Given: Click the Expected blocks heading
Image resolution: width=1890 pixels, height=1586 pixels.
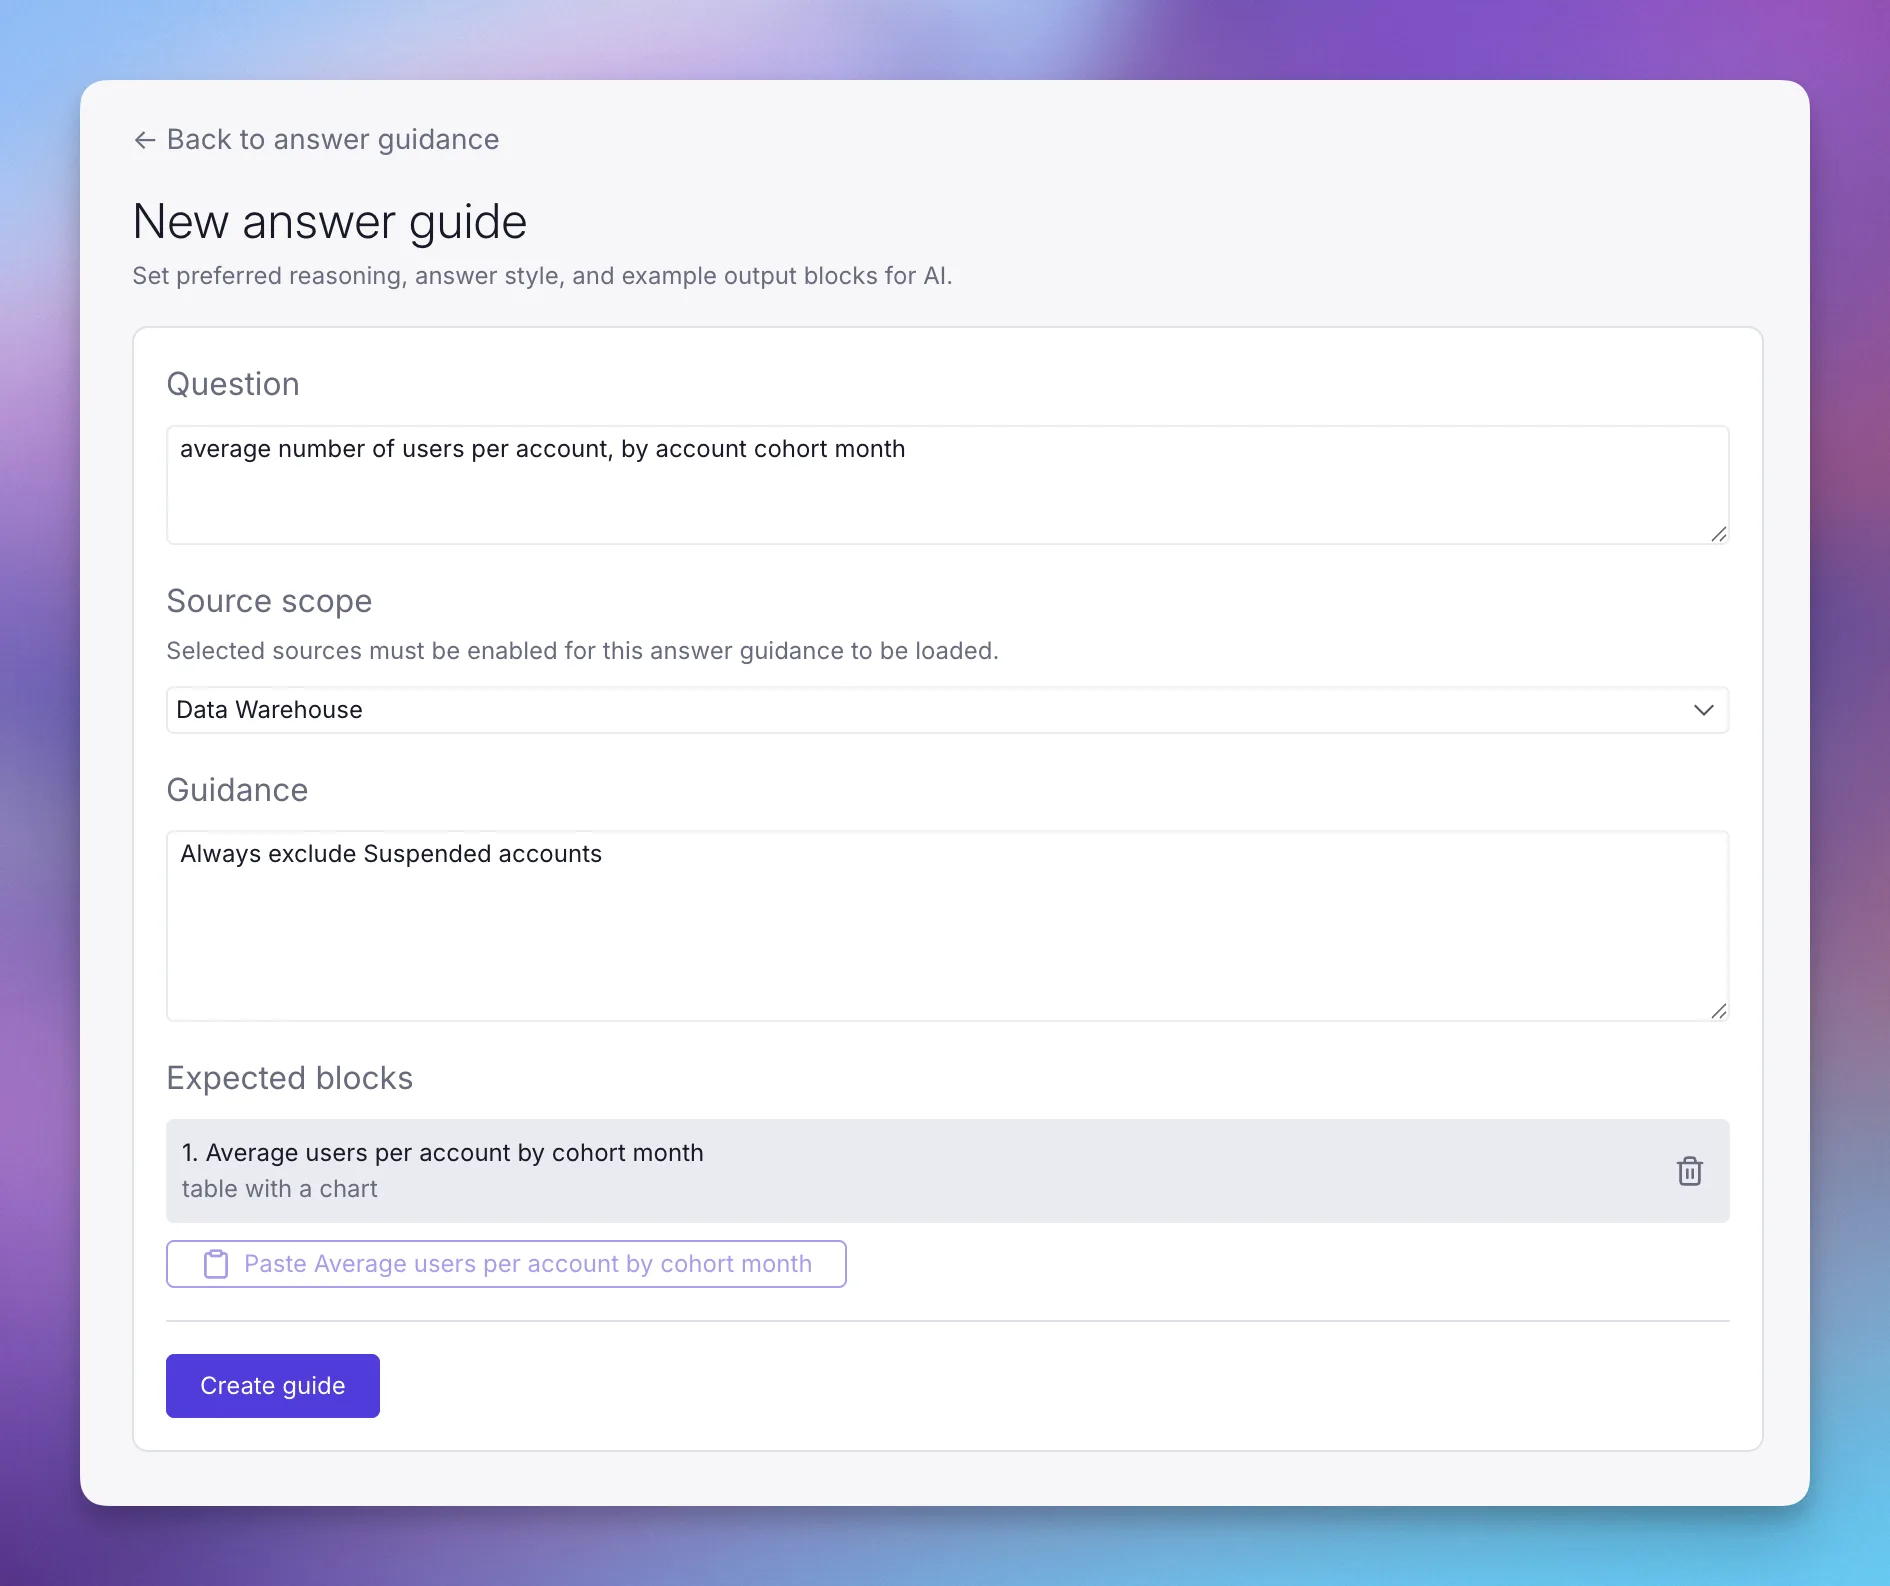Looking at the screenshot, I should [x=290, y=1078].
